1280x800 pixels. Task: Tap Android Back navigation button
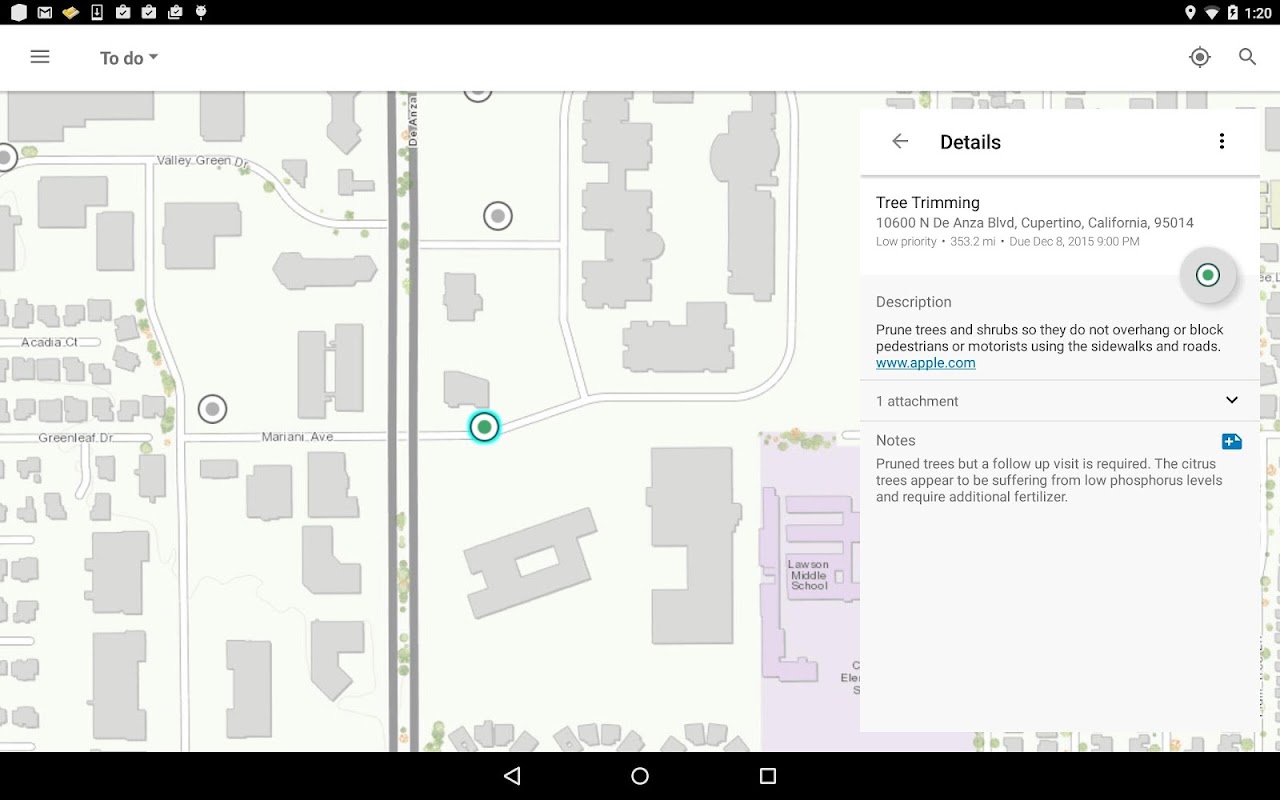512,776
